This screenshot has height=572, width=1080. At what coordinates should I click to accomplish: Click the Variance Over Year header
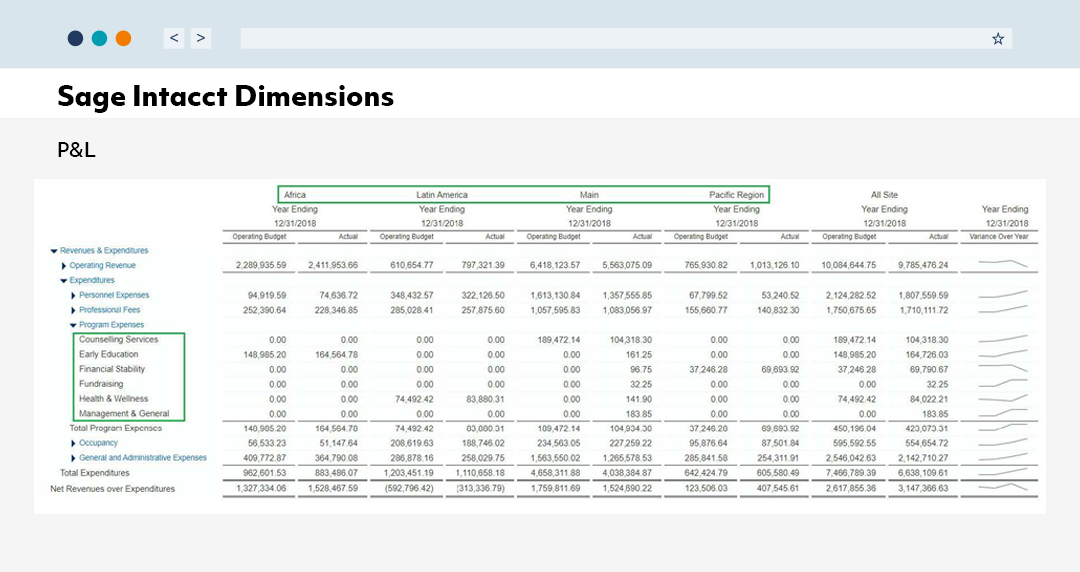pyautogui.click(x=999, y=236)
